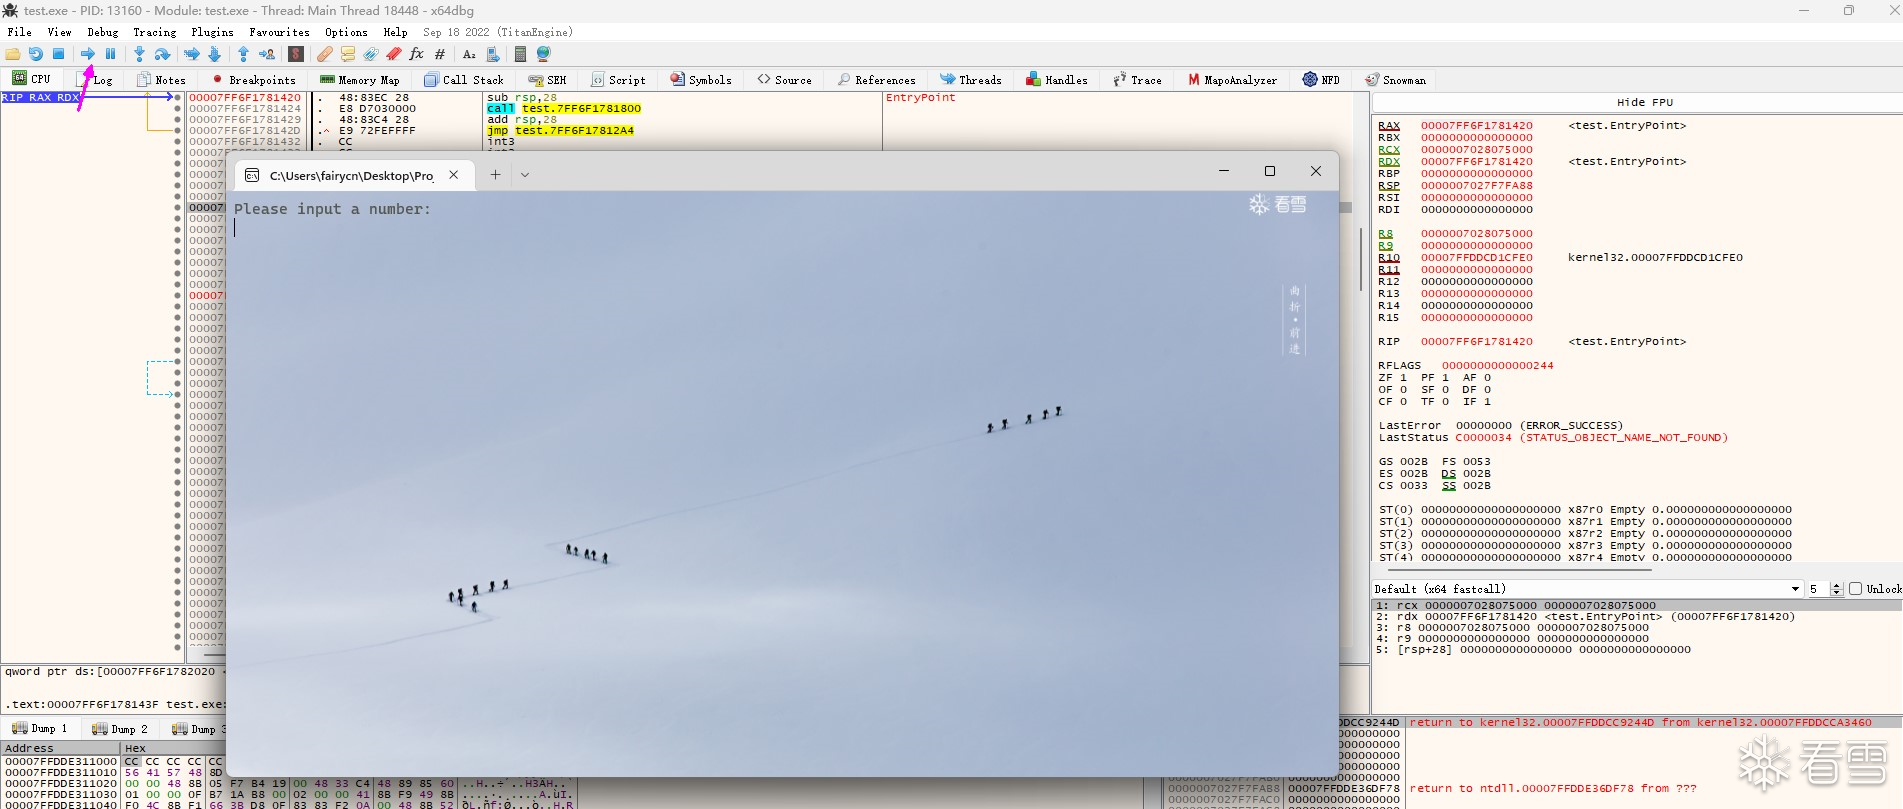
Task: Open the Variables hash icon
Action: click(x=440, y=54)
